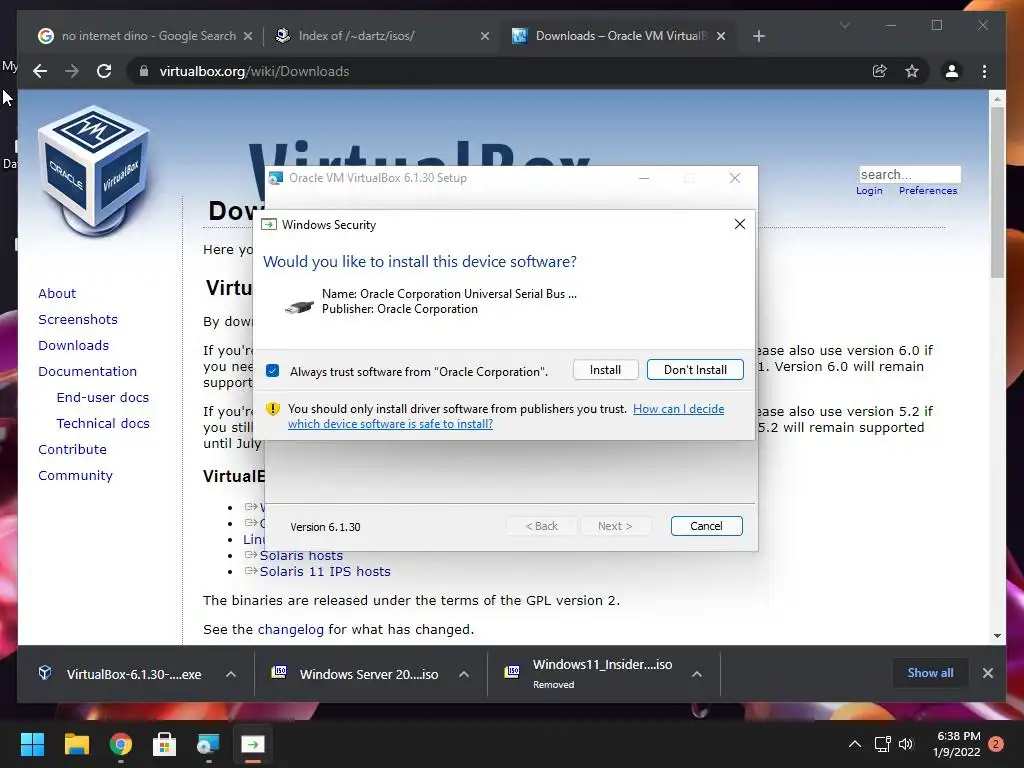Open the Chrome profile menu
This screenshot has width=1024, height=768.
pyautogui.click(x=952, y=71)
